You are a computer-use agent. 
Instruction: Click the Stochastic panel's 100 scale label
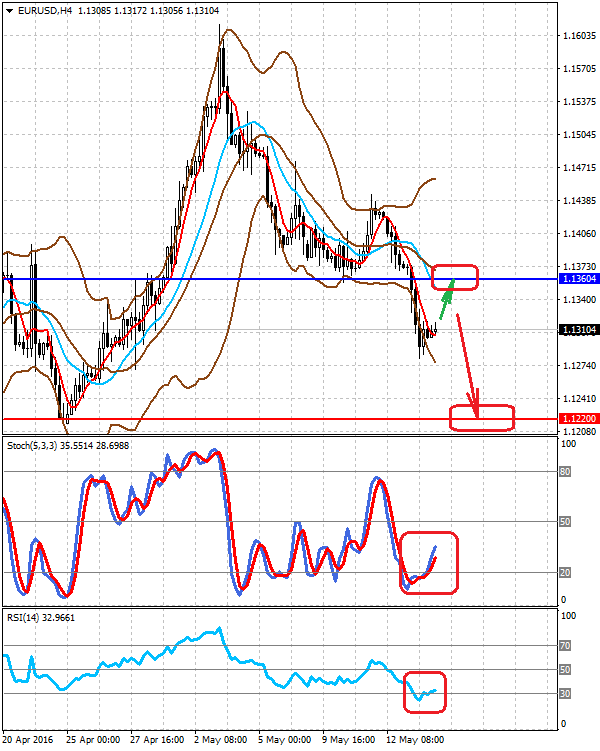pos(568,444)
